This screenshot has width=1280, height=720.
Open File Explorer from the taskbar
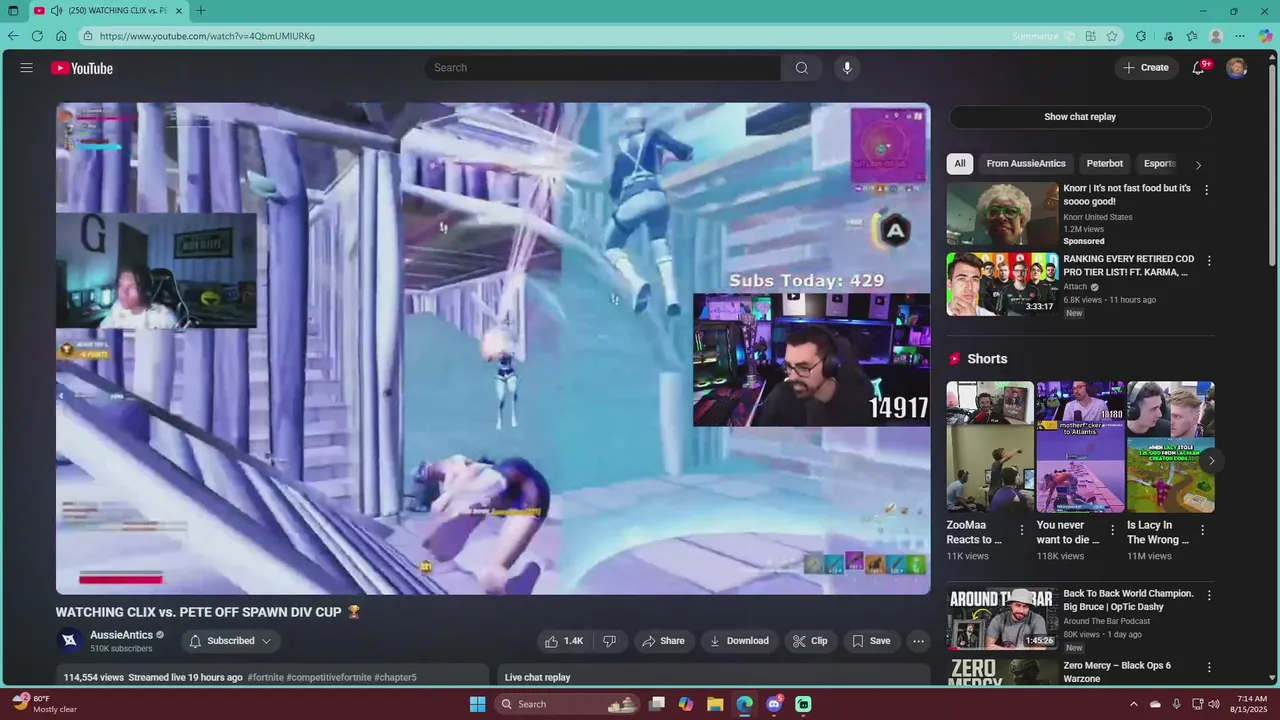click(x=715, y=704)
